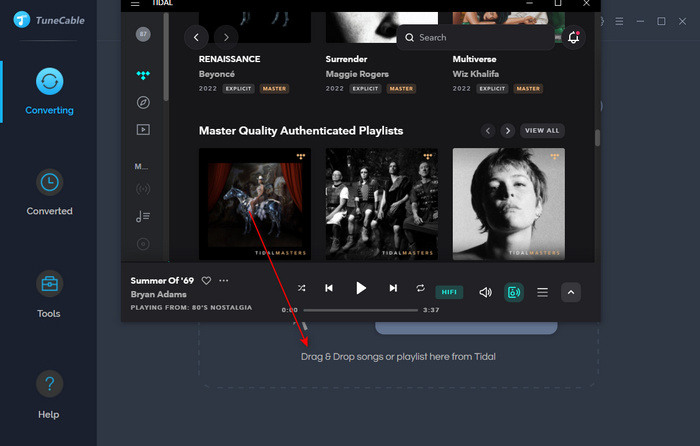The width and height of the screenshot is (700, 446).
Task: Open the Beyoncé horse Tidal Masters playlist thumbnail
Action: tap(254, 204)
